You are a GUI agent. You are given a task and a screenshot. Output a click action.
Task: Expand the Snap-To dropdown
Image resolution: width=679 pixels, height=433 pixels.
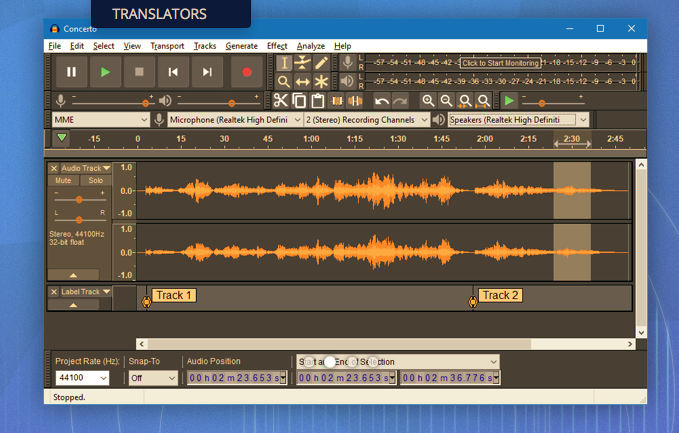point(153,378)
